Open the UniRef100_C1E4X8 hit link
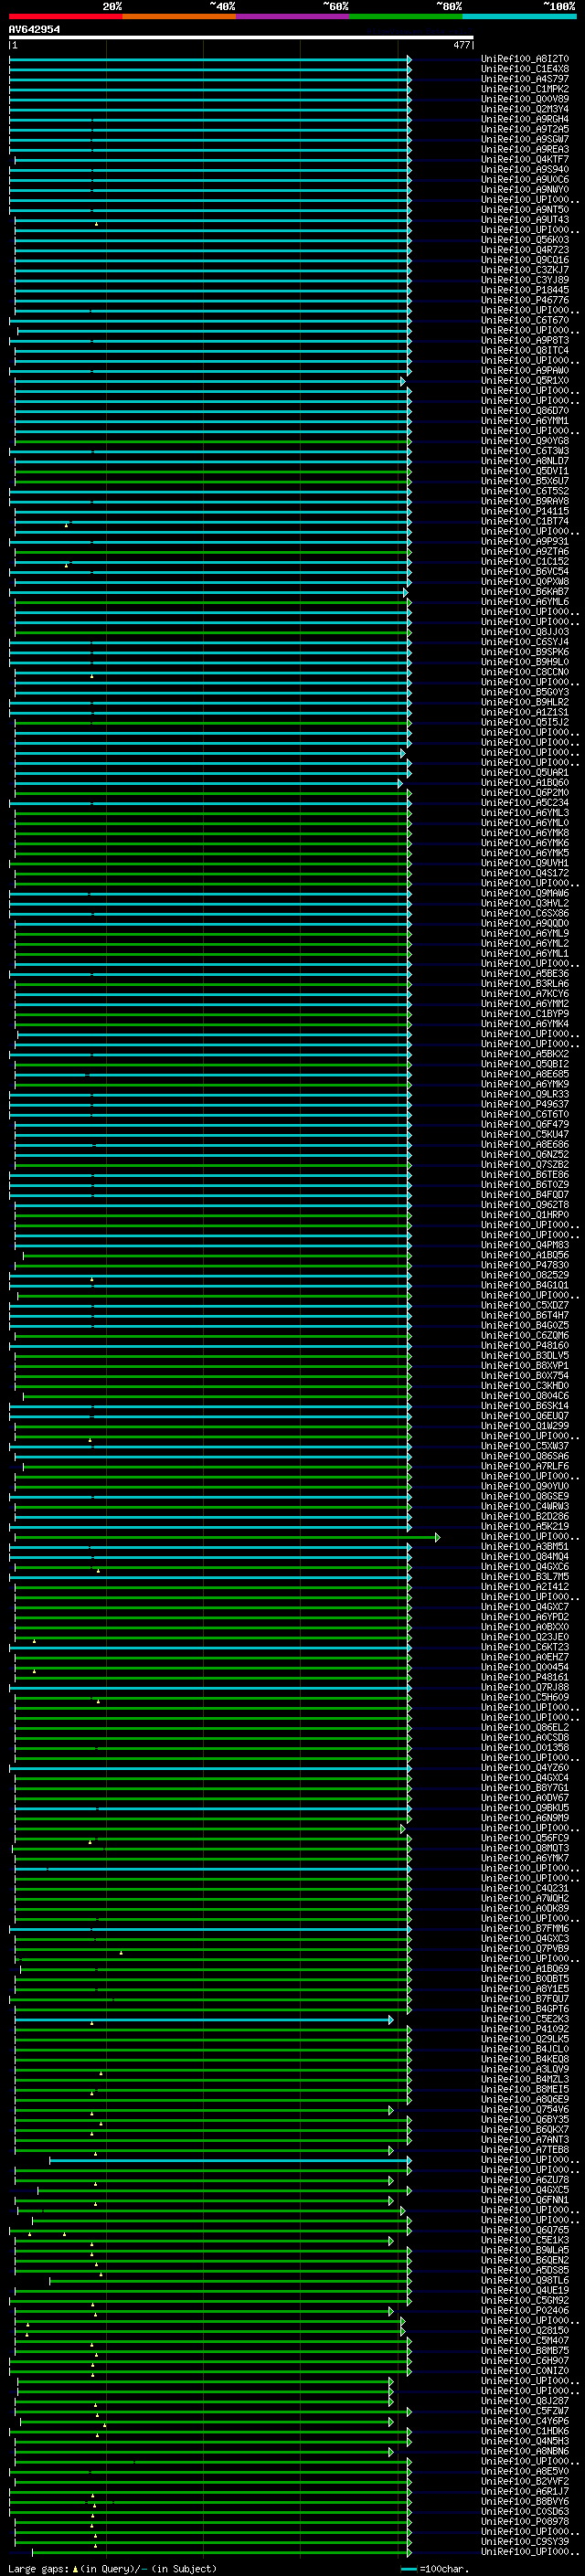The image size is (585, 2576). (524, 69)
